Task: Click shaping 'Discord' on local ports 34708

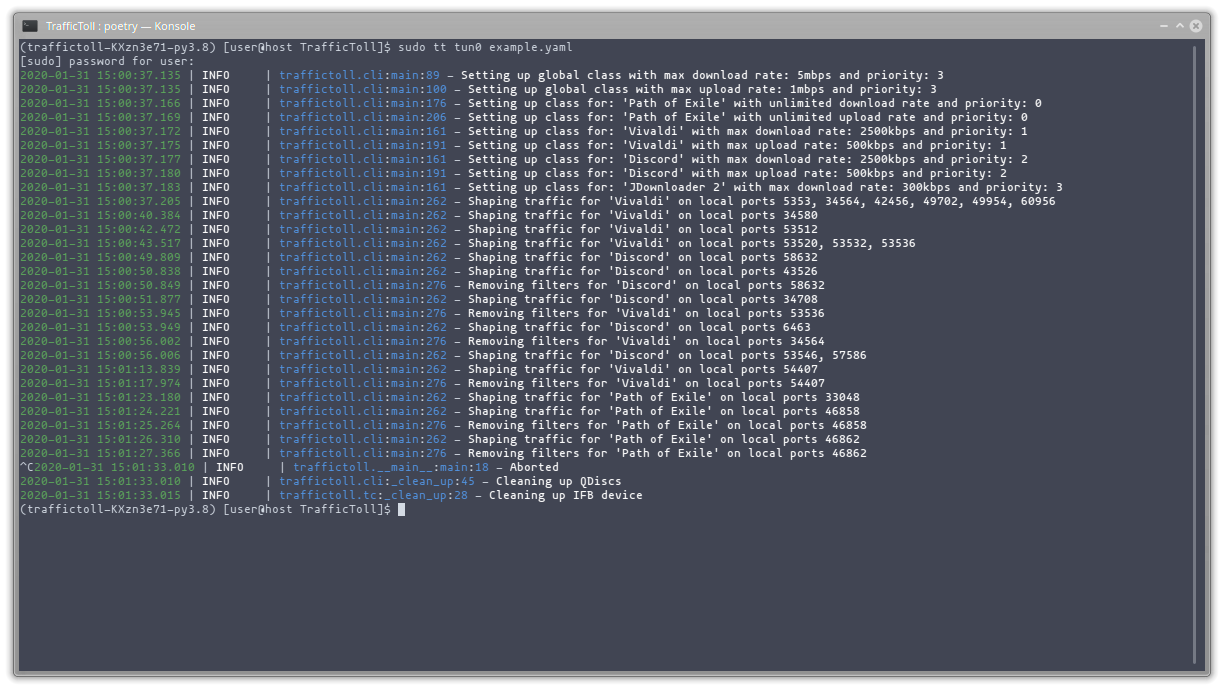Action: (x=418, y=299)
